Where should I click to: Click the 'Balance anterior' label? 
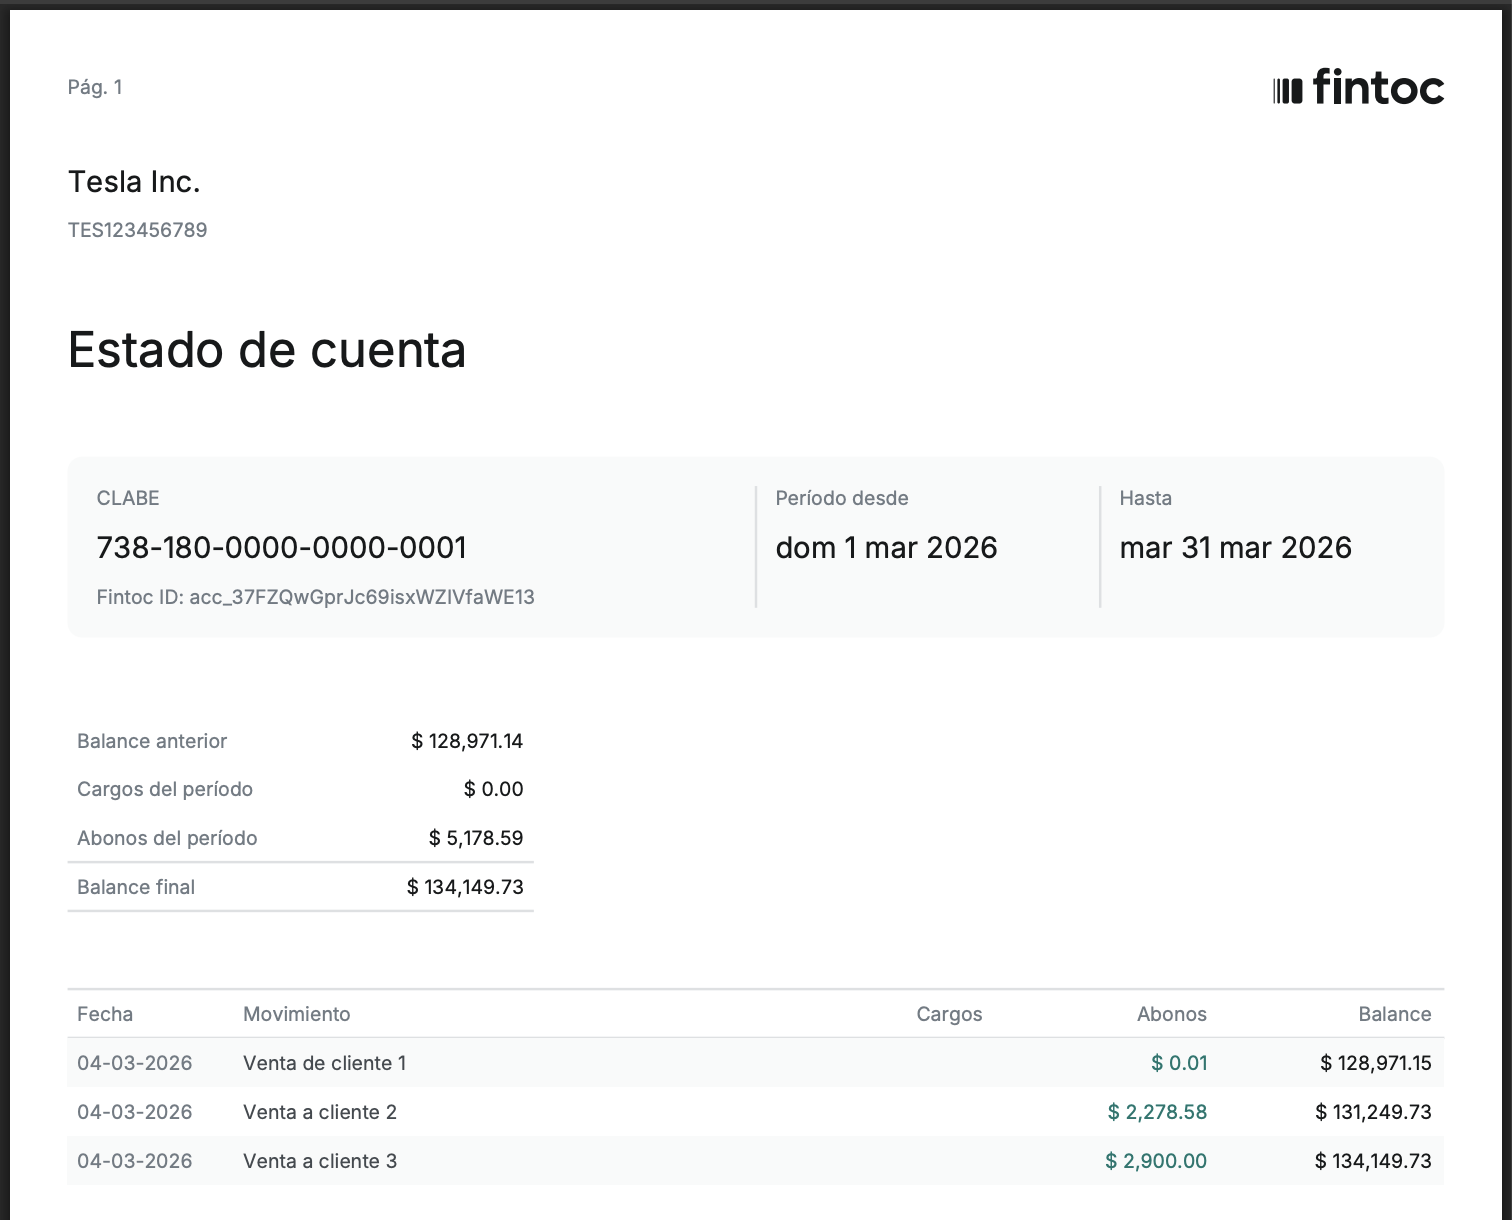[152, 741]
